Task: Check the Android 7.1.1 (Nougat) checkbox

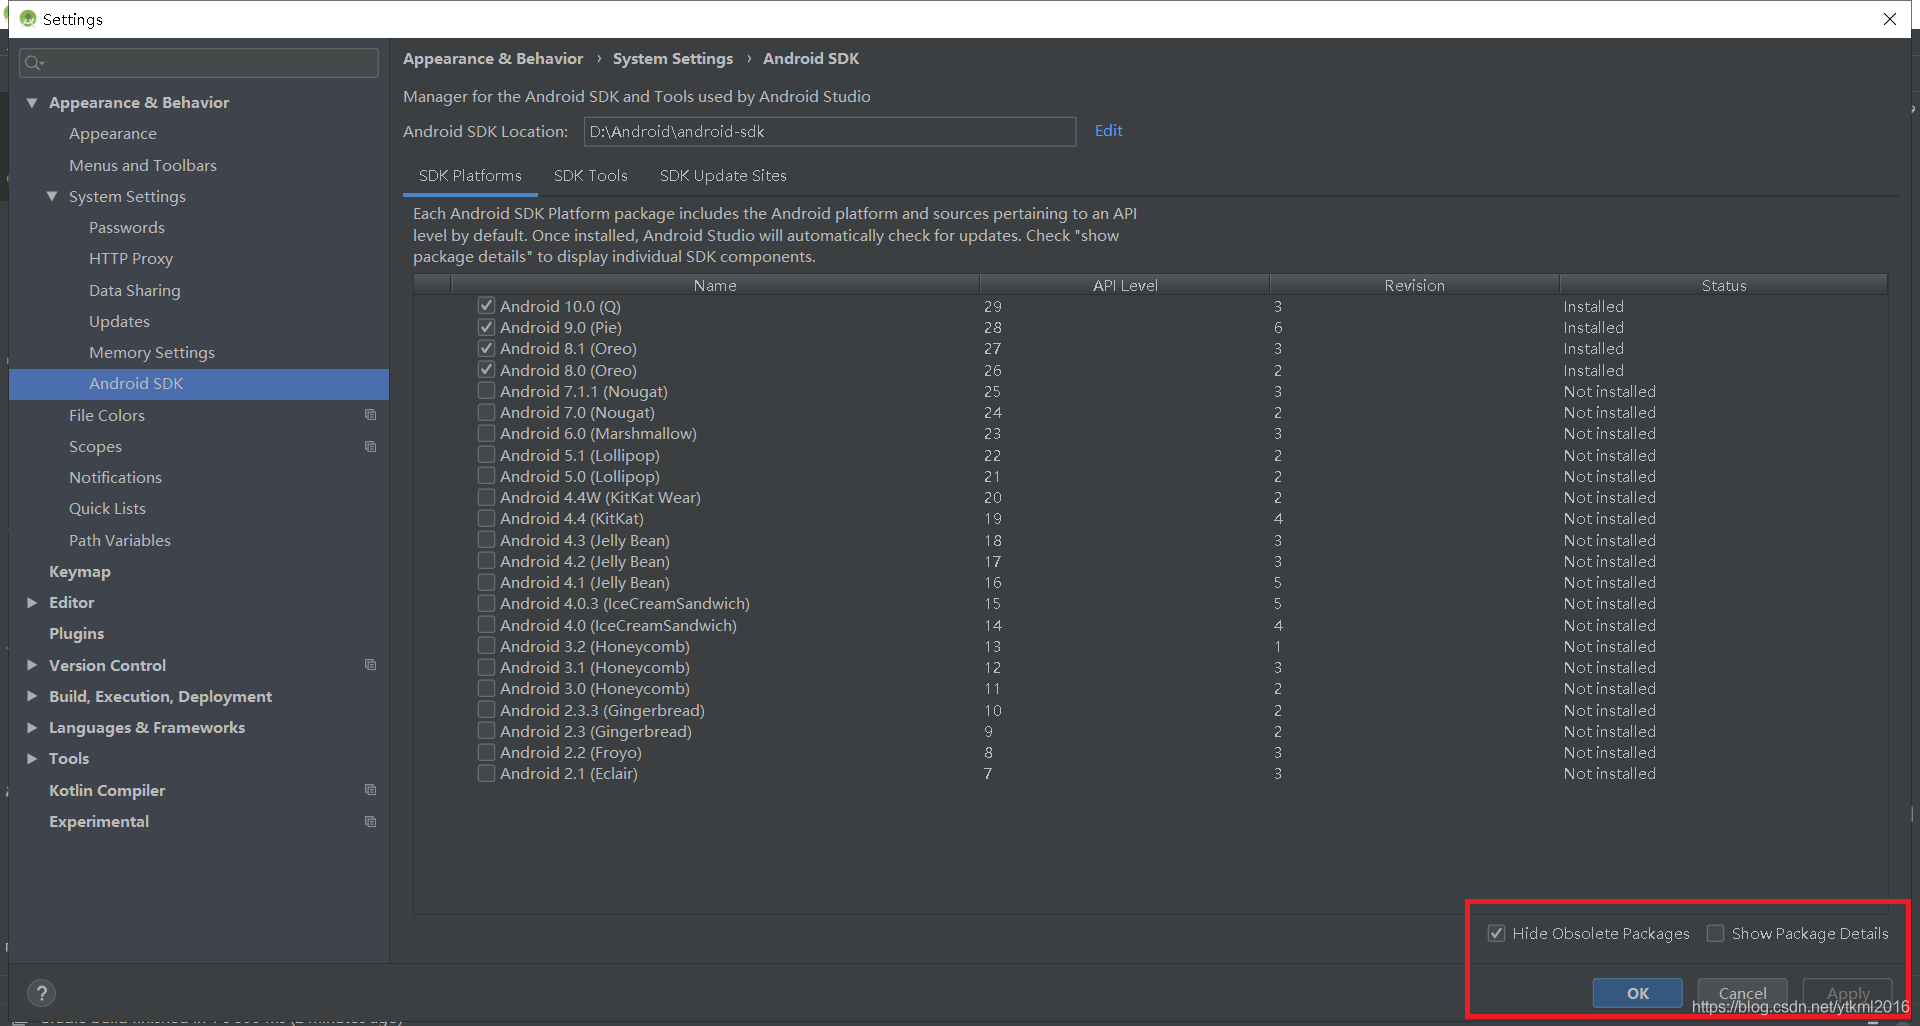Action: point(486,391)
